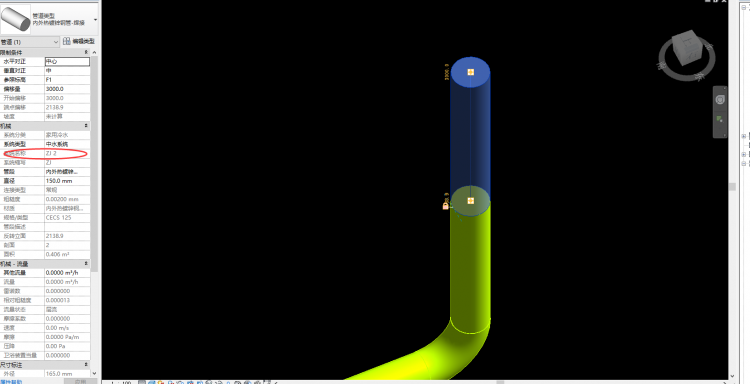Screen dimensions: 750x384
Task: Select the 外径 value 165.0 mm
Action: point(67,374)
